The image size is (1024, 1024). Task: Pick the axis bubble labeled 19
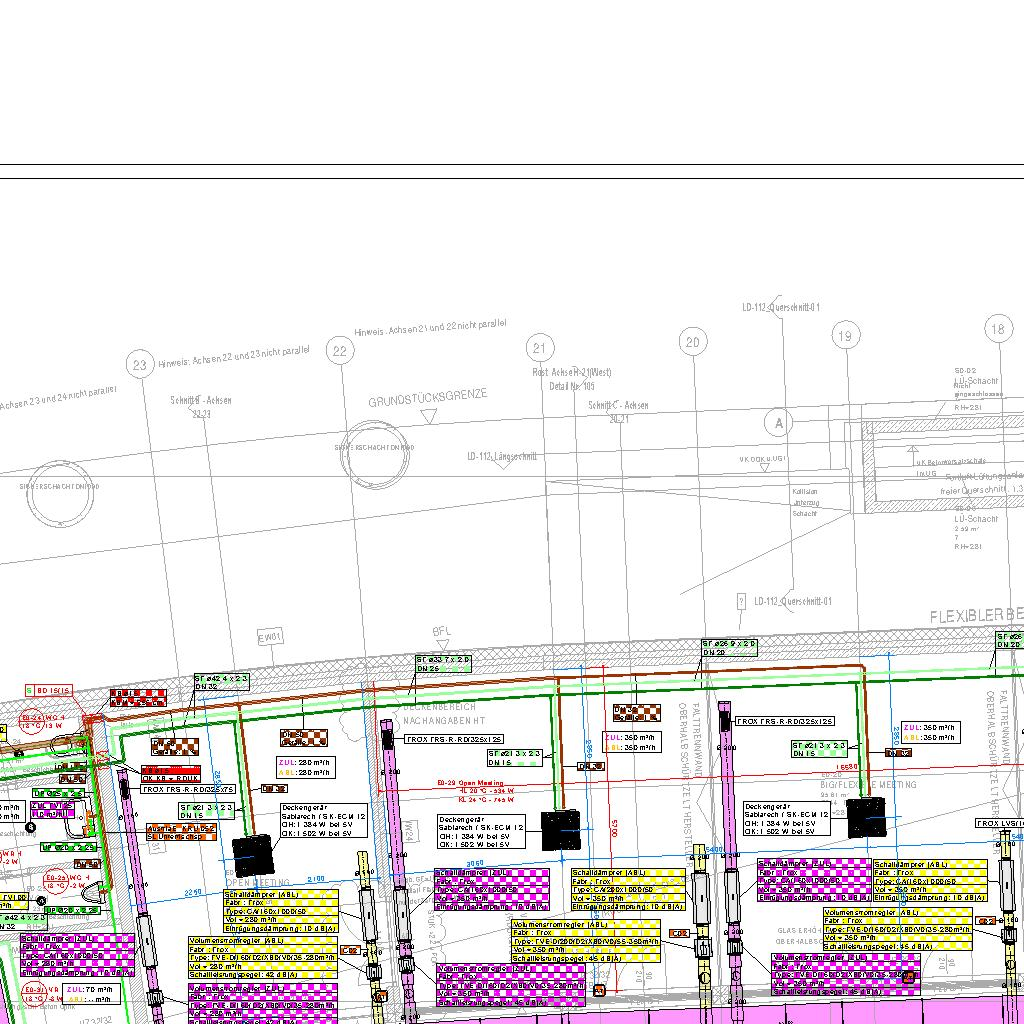(846, 336)
